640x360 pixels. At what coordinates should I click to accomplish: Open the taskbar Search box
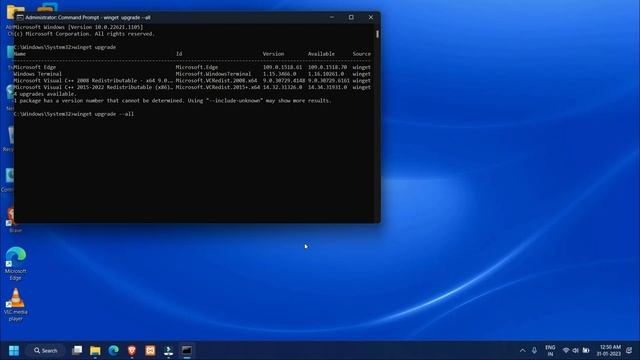click(x=46, y=351)
